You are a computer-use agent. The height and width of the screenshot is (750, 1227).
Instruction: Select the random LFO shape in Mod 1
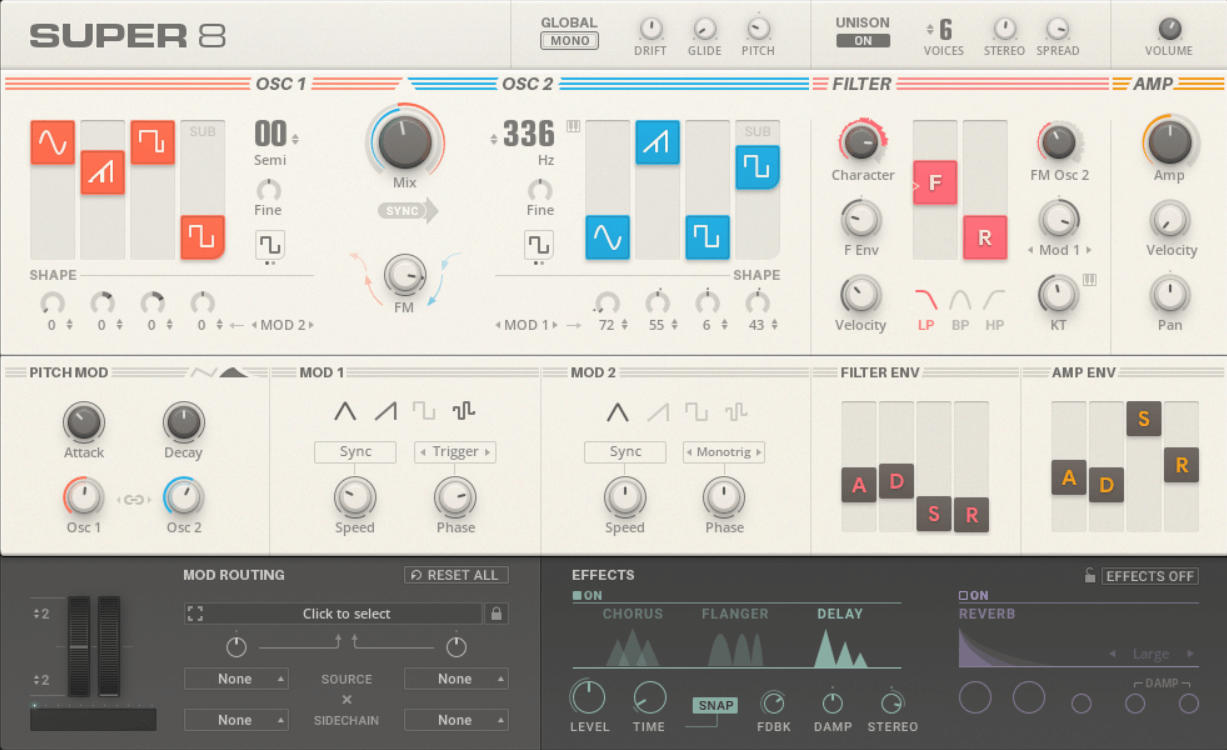click(x=463, y=411)
